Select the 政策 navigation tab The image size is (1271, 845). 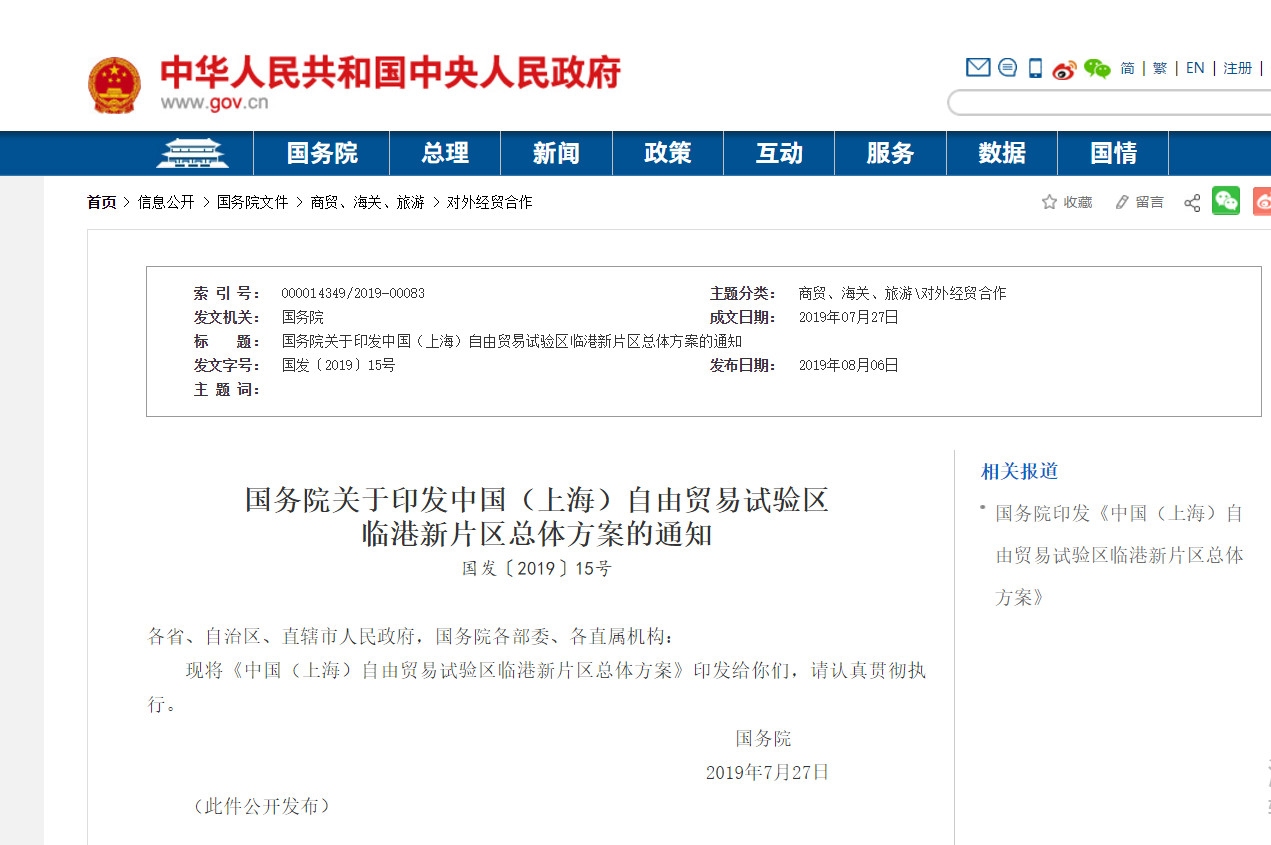(667, 153)
